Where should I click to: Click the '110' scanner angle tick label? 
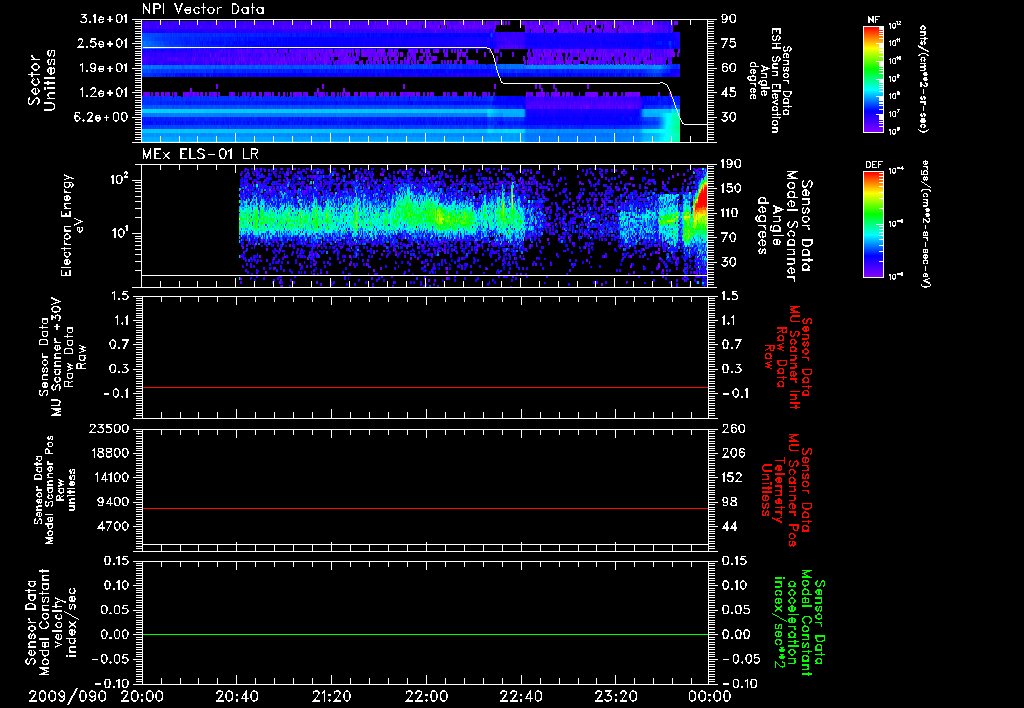[732, 213]
